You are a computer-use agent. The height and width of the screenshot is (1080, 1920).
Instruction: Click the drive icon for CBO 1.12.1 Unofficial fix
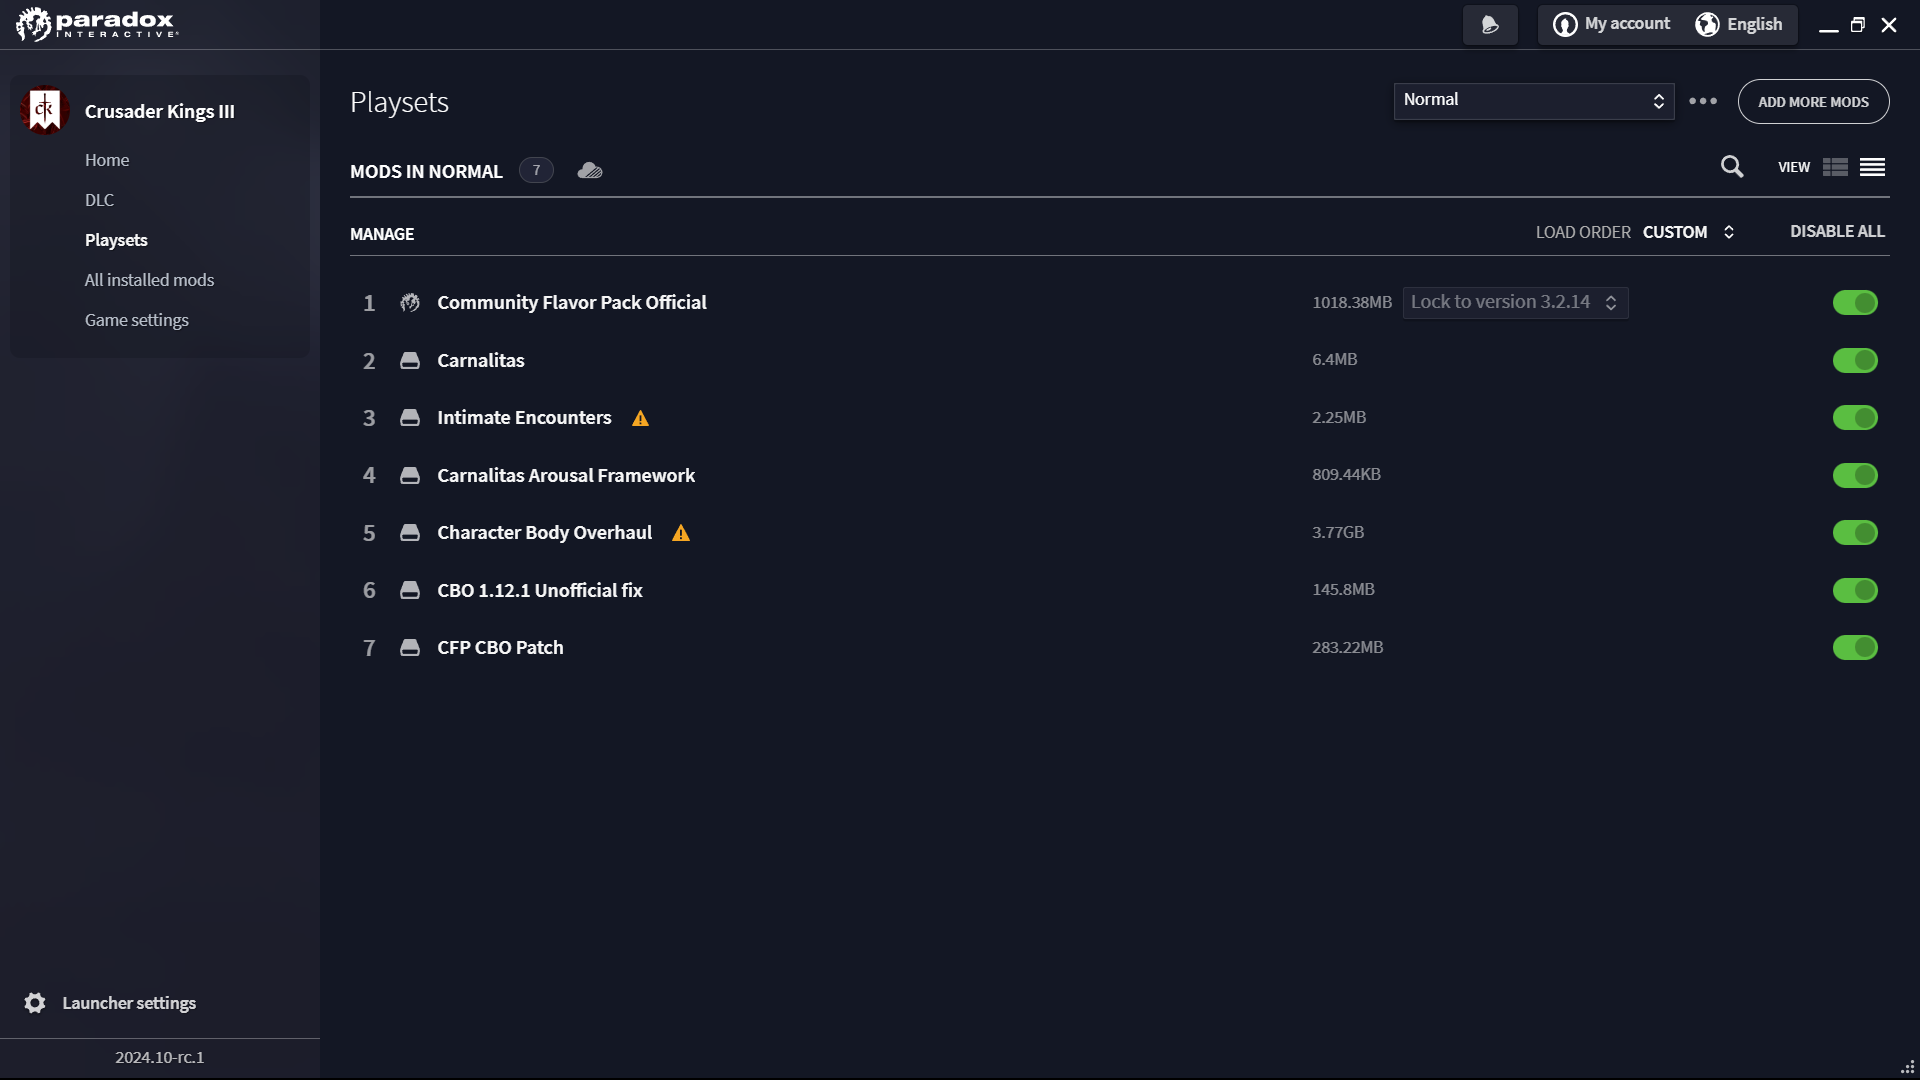pyautogui.click(x=410, y=590)
